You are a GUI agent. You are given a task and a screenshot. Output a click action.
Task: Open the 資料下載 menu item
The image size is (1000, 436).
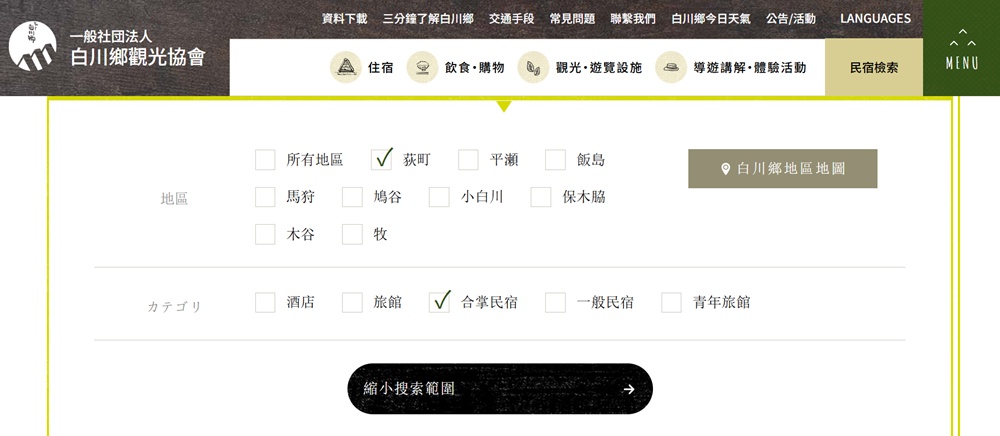(345, 19)
